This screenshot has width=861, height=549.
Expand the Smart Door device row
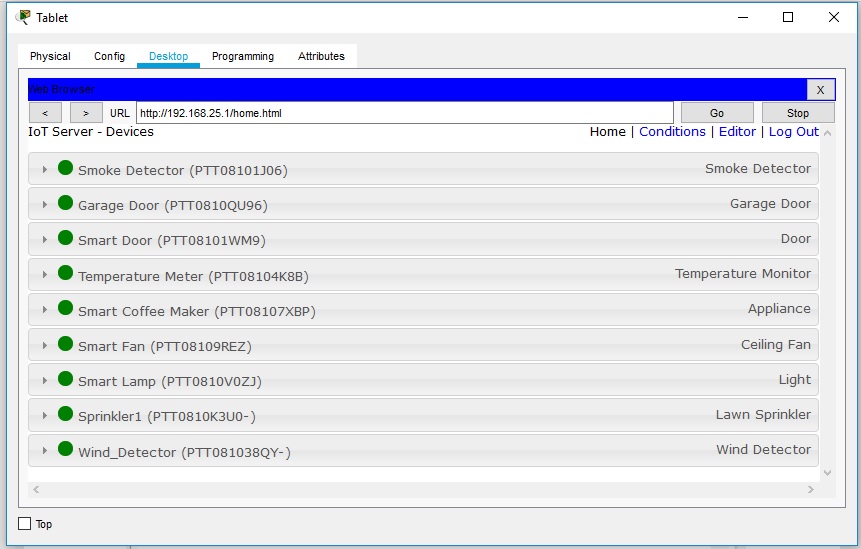(44, 240)
